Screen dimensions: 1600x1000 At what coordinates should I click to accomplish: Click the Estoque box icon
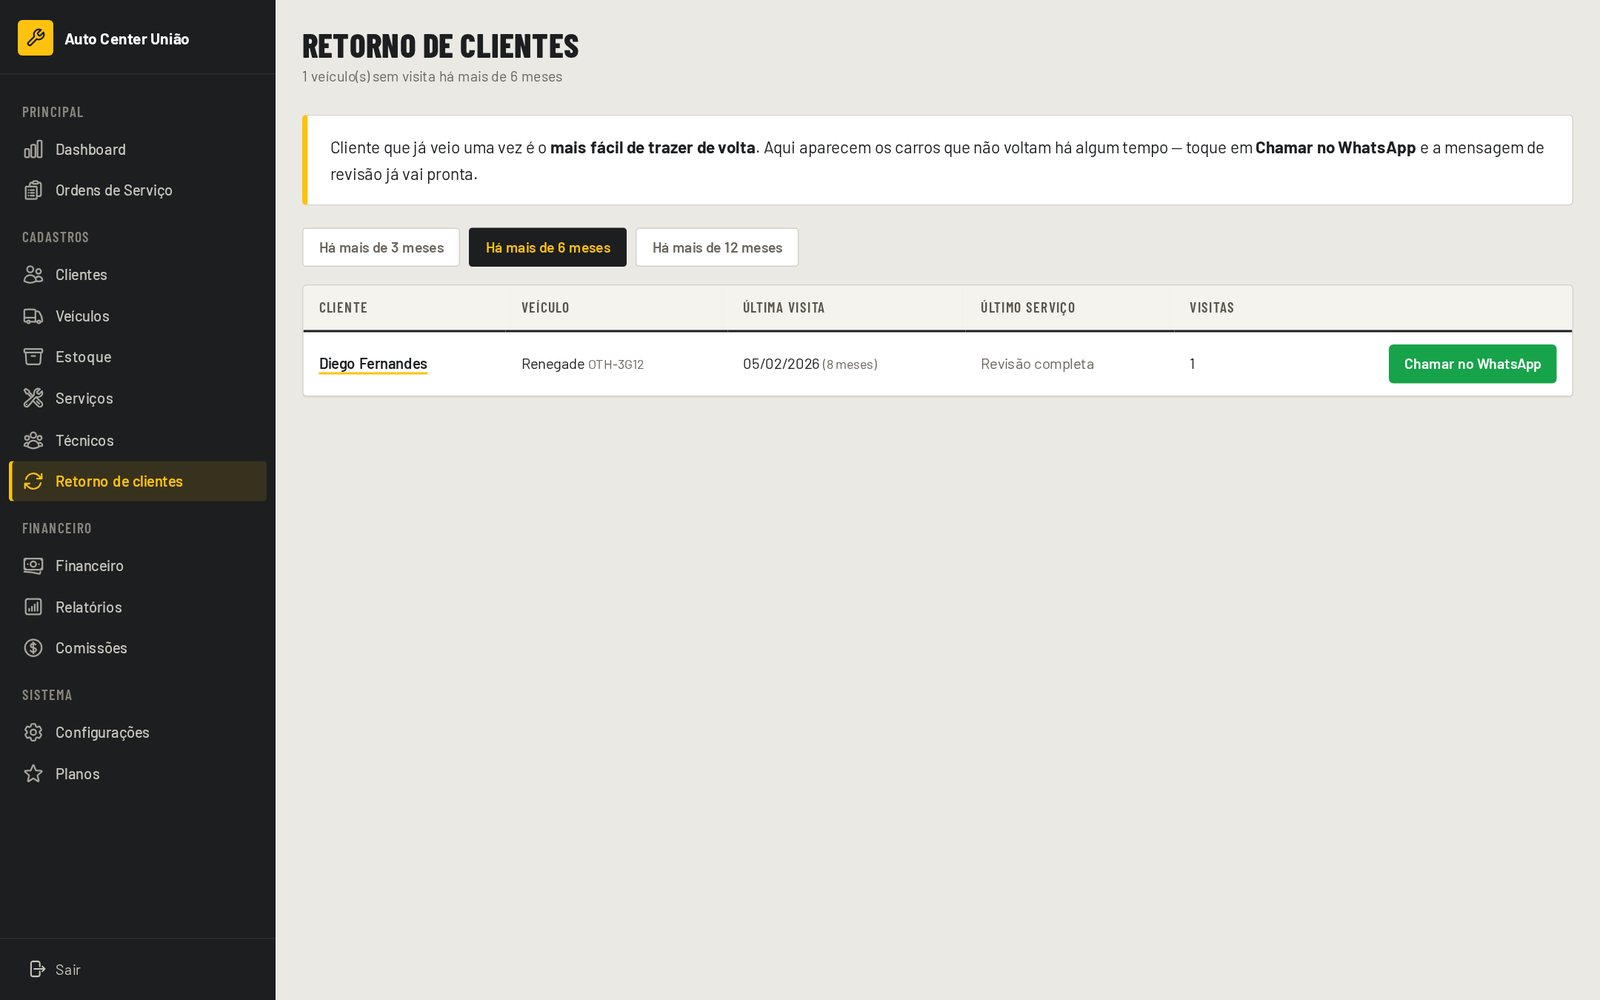(x=33, y=357)
